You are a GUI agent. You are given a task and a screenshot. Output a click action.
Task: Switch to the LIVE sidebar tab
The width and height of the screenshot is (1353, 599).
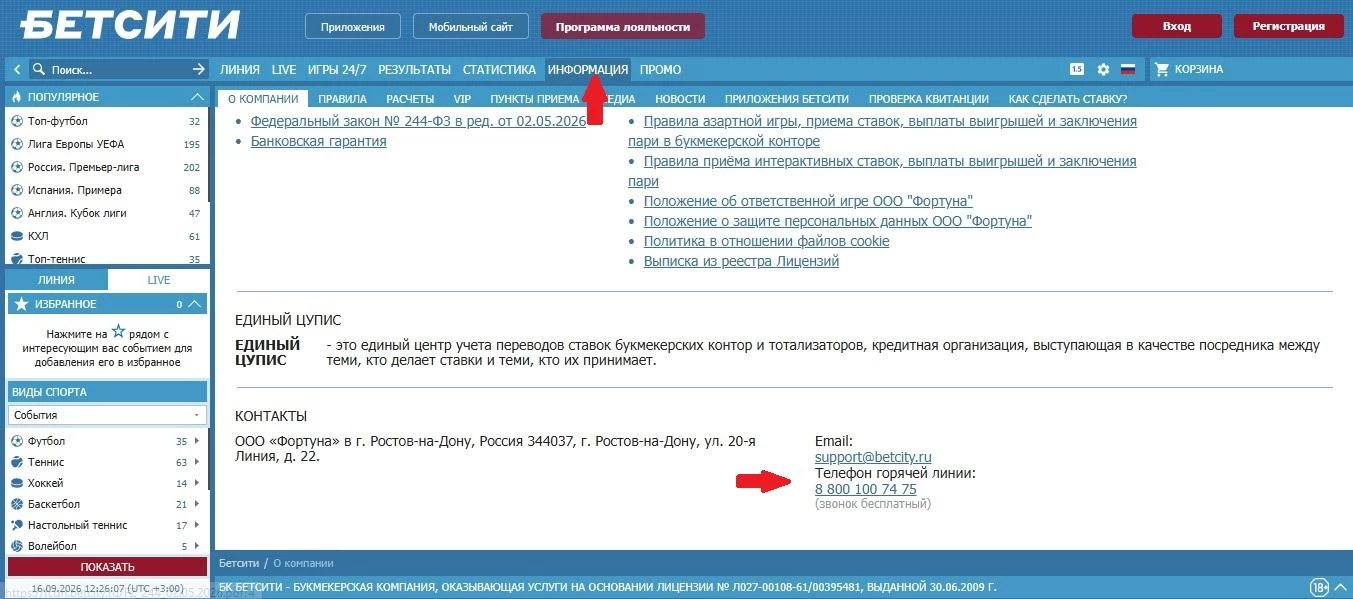159,280
